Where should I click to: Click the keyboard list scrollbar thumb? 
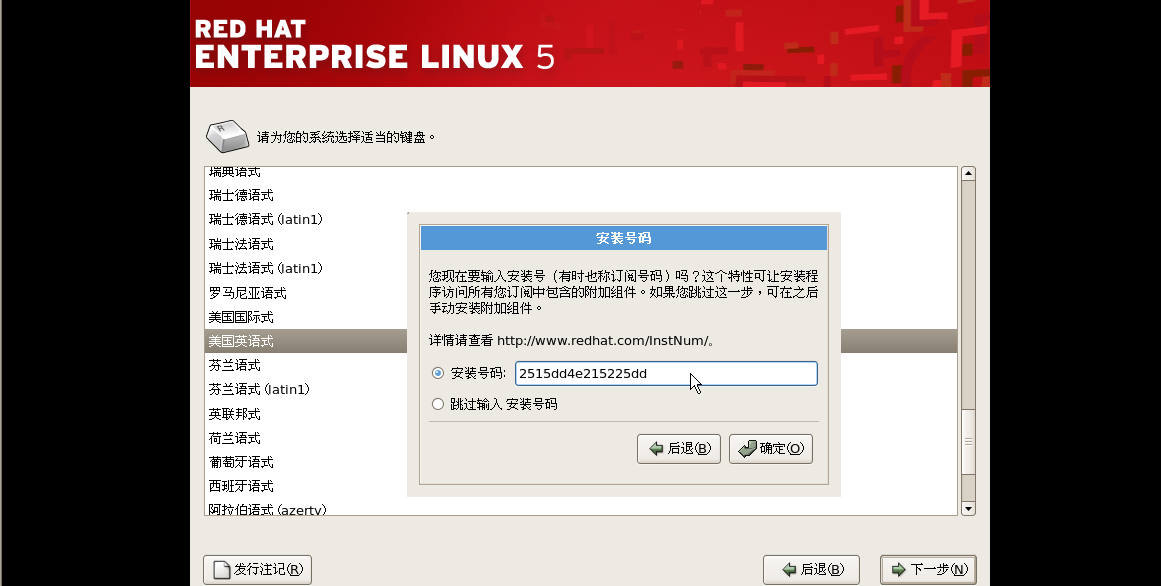(967, 440)
